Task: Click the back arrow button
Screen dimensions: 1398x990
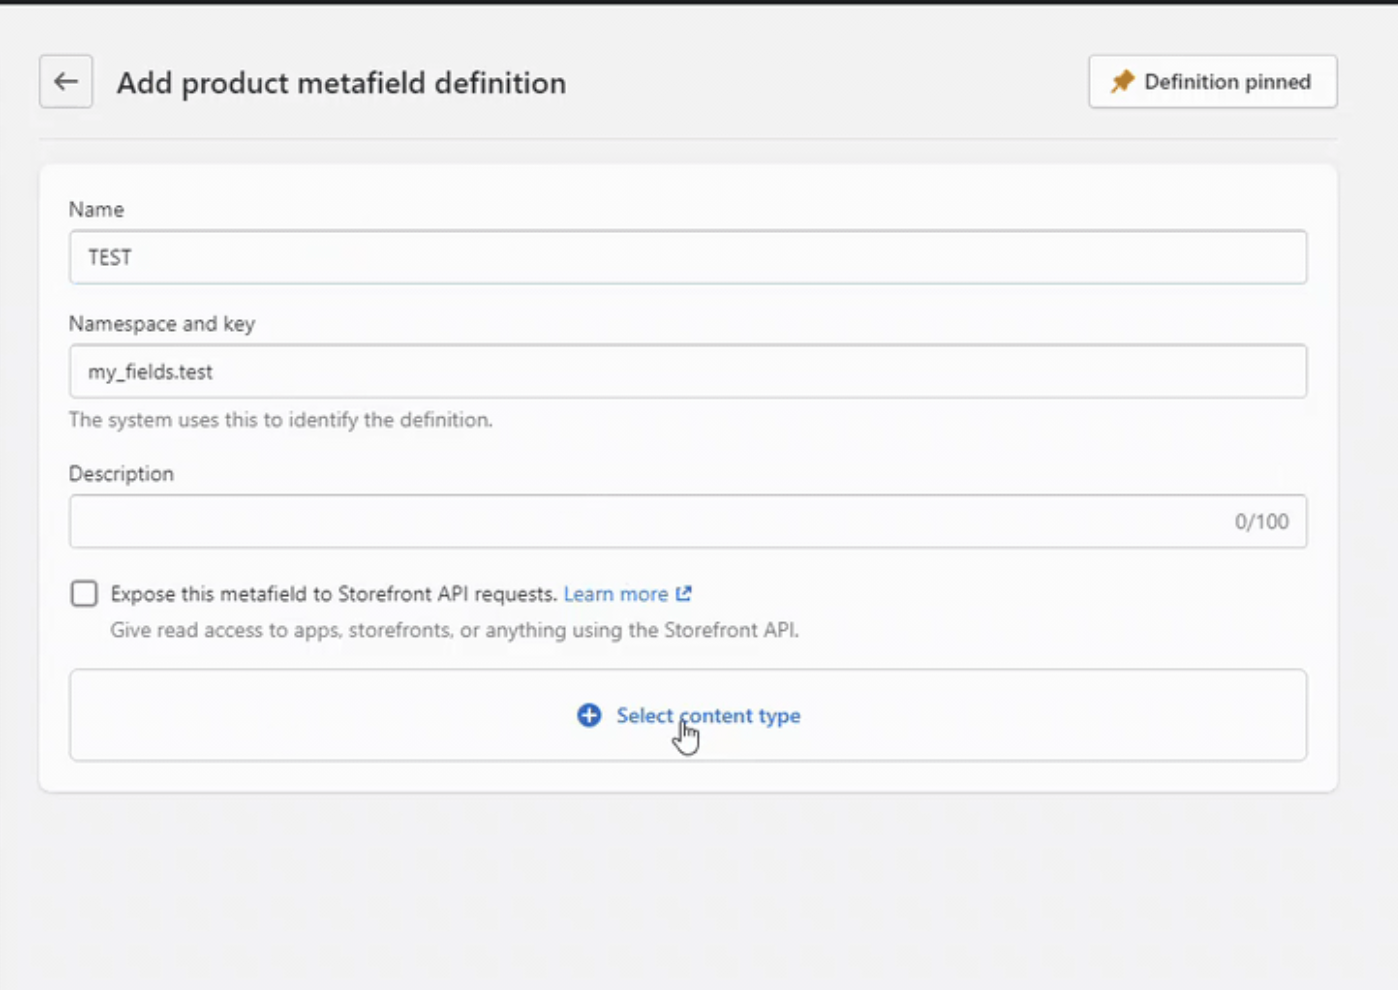Action: point(66,81)
